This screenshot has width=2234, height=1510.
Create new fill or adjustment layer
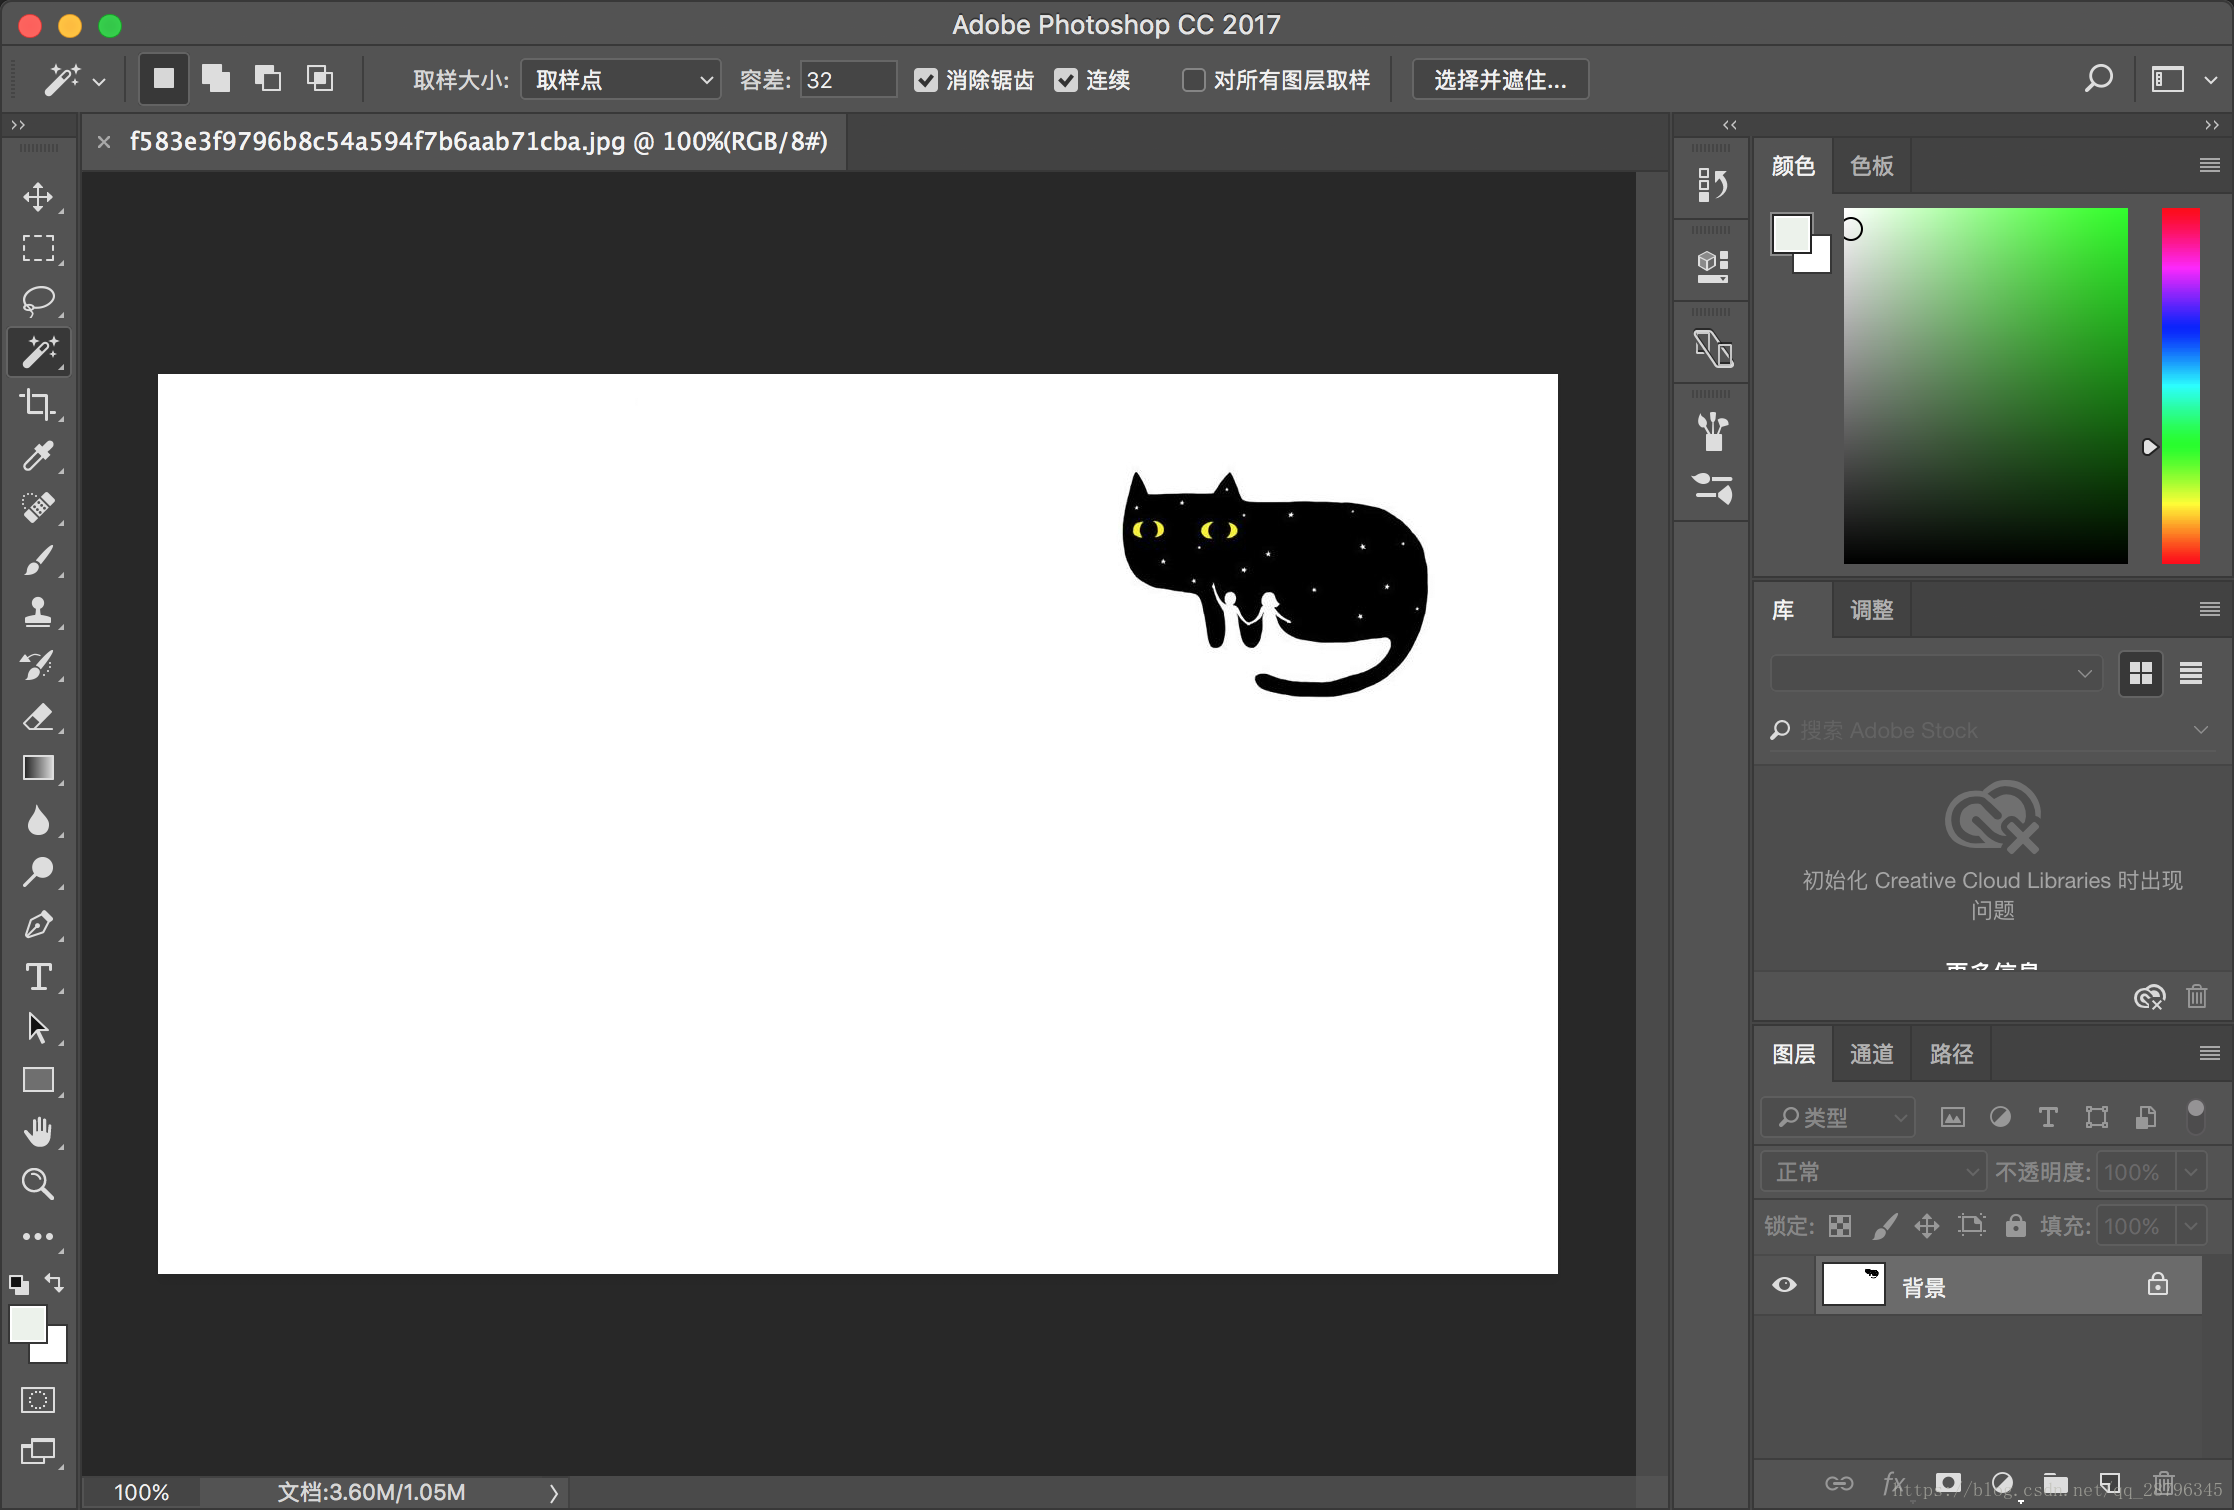point(2001,1482)
